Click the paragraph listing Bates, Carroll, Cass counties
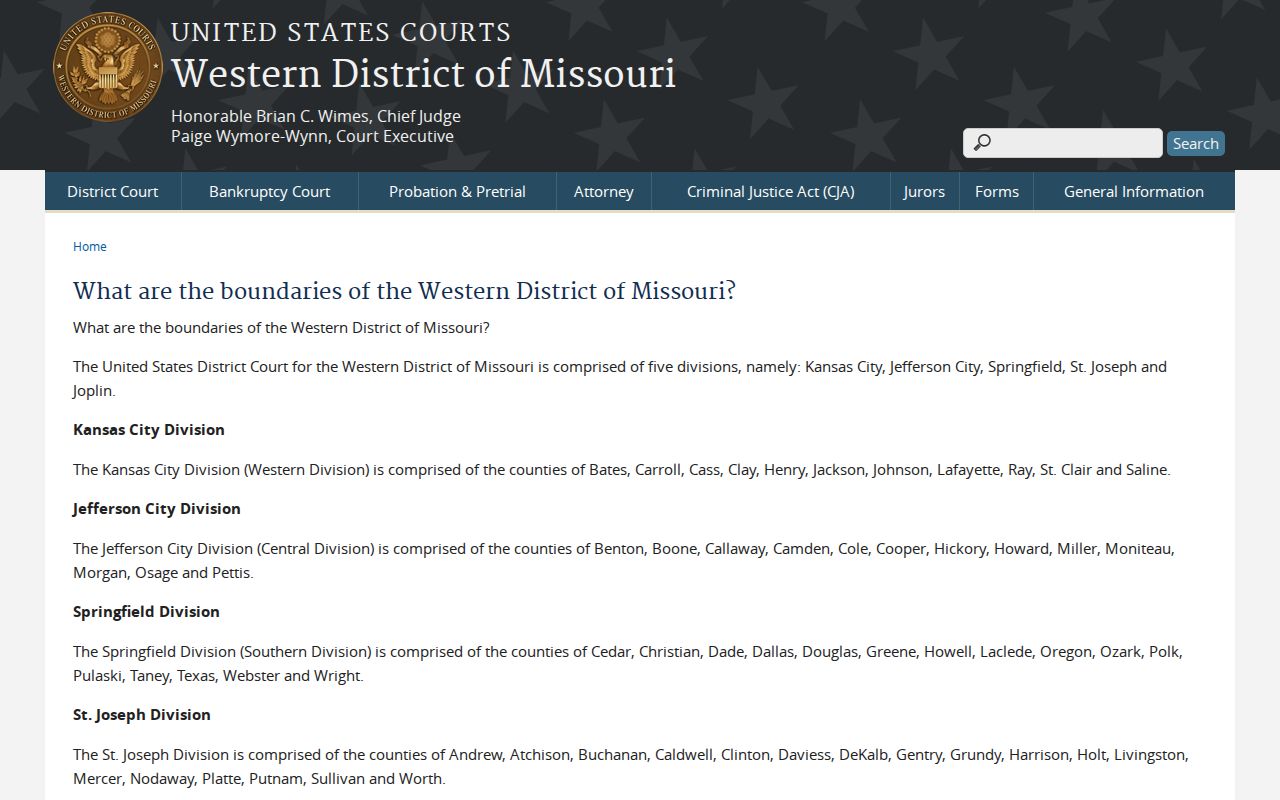1280x800 pixels. tap(622, 470)
